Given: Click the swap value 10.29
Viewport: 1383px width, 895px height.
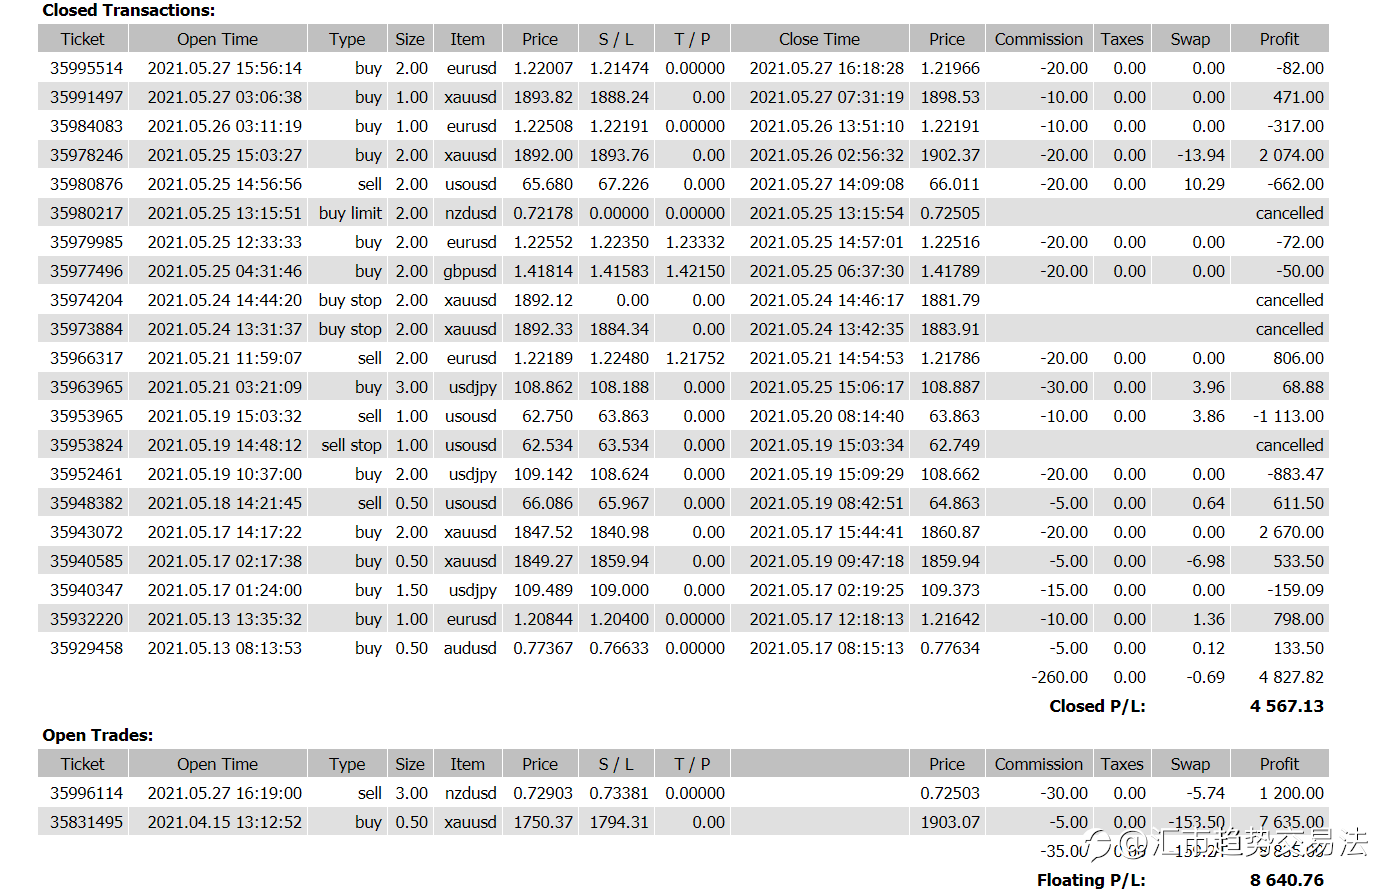Looking at the screenshot, I should pos(1204,184).
